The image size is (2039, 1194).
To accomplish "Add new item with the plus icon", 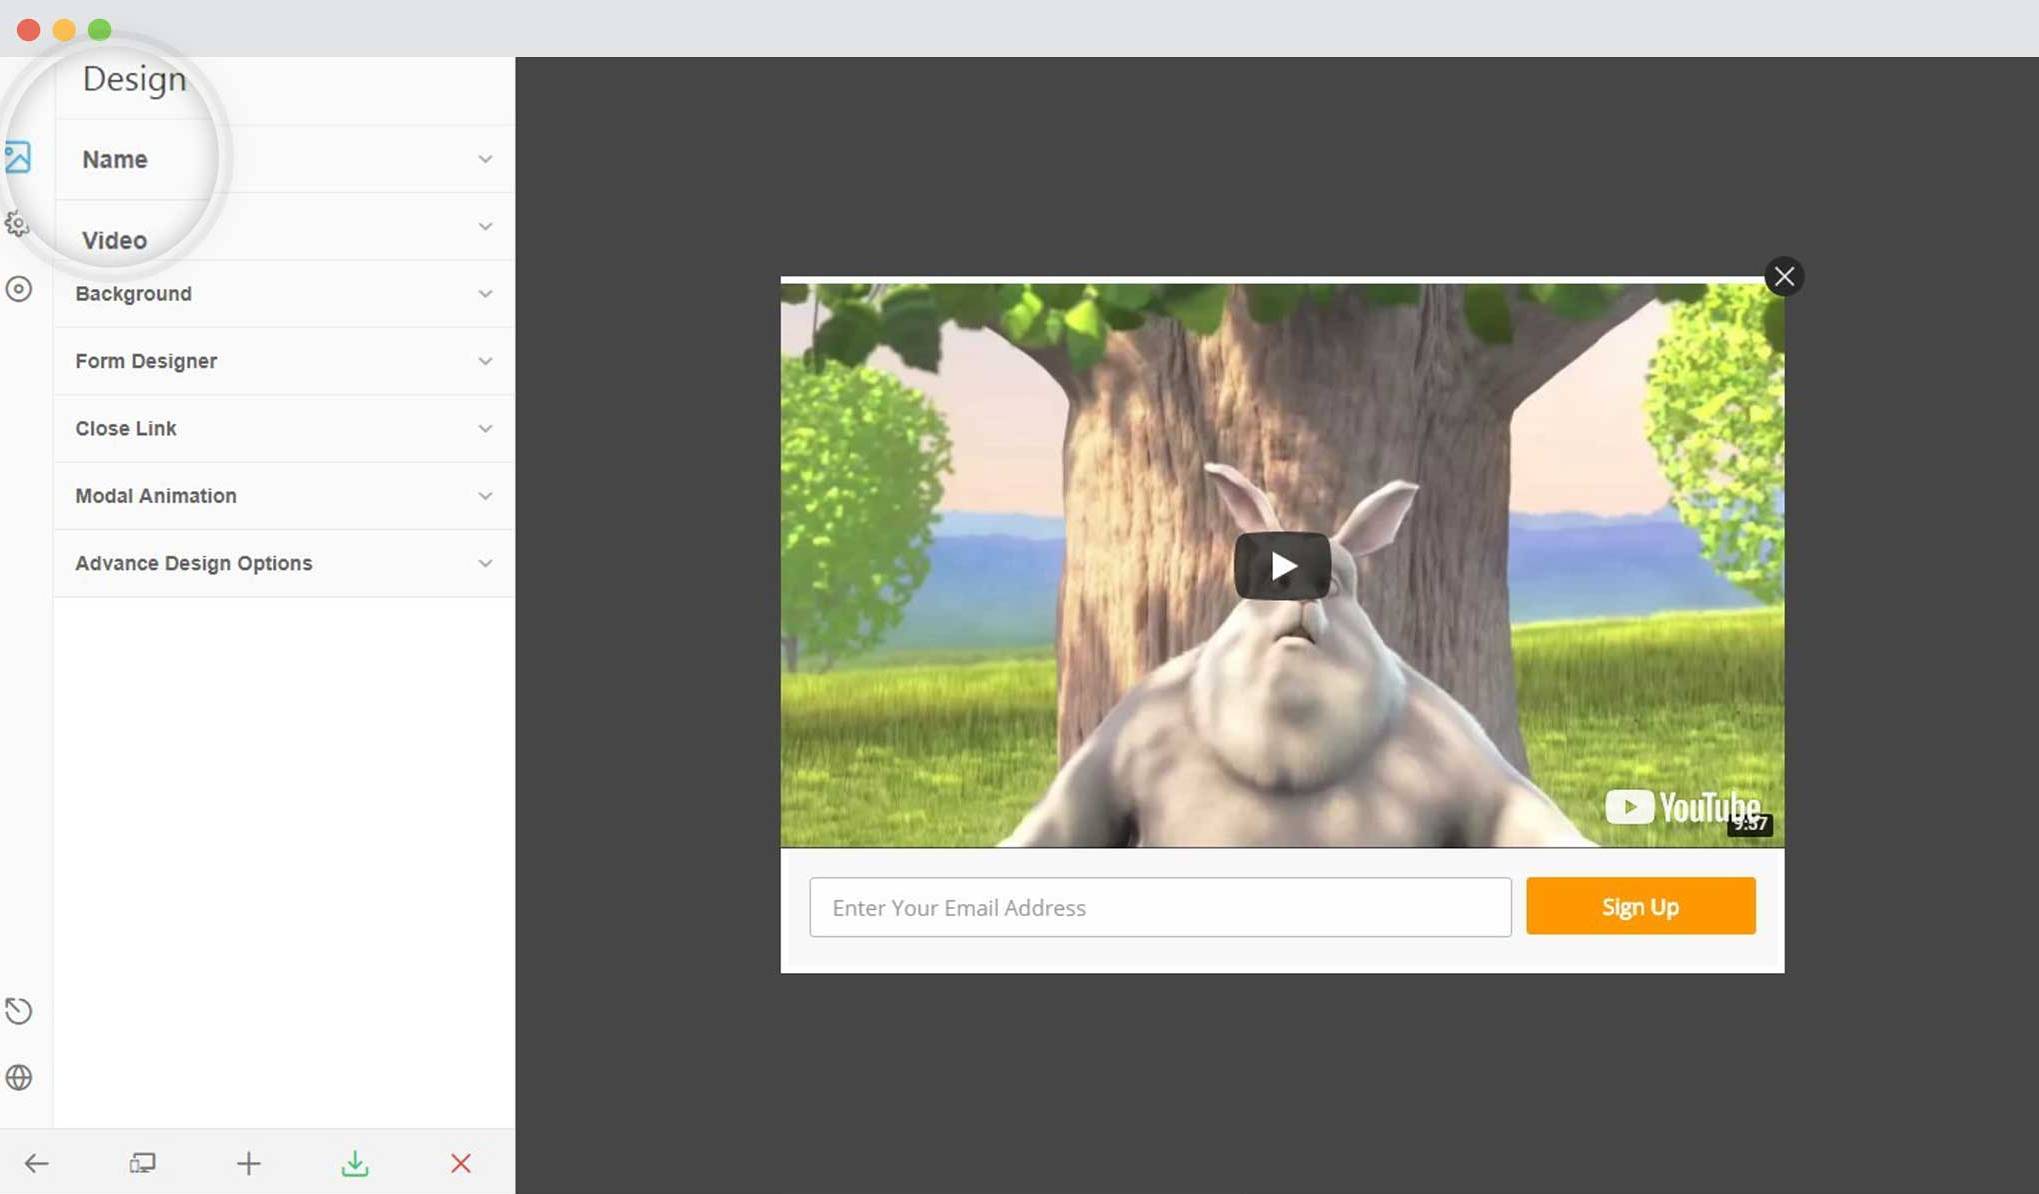I will [248, 1163].
